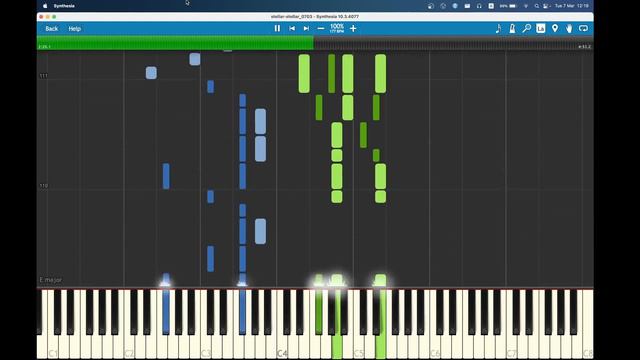The width and height of the screenshot is (640, 360).
Task: Pause the song playback
Action: point(277,29)
